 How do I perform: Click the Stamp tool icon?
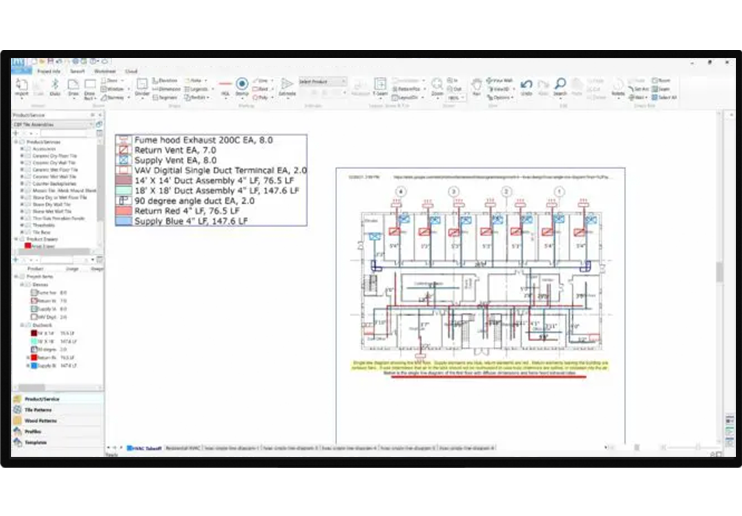point(242,86)
